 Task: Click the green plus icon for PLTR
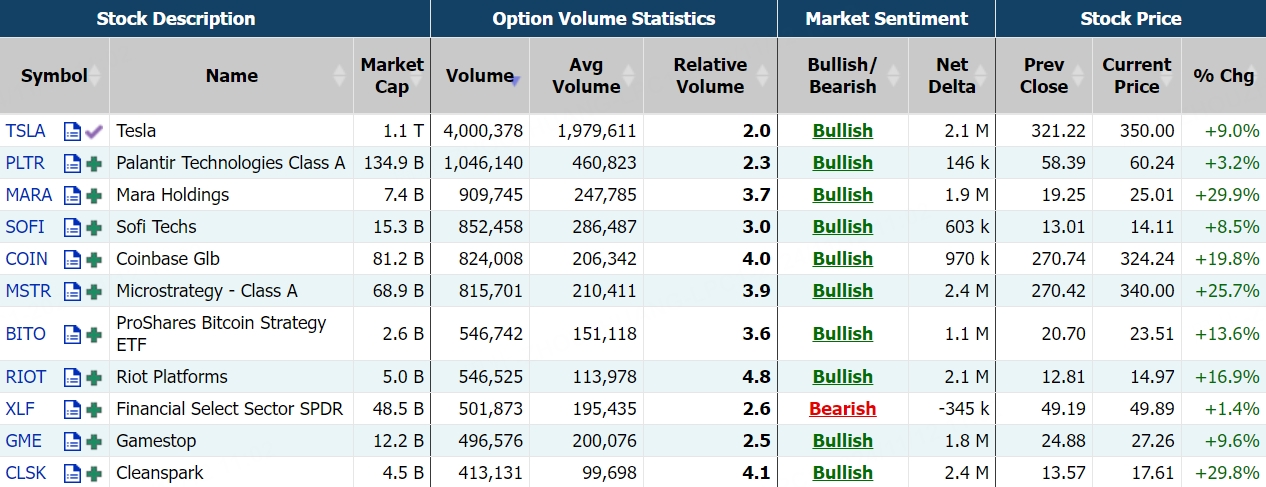click(x=95, y=163)
